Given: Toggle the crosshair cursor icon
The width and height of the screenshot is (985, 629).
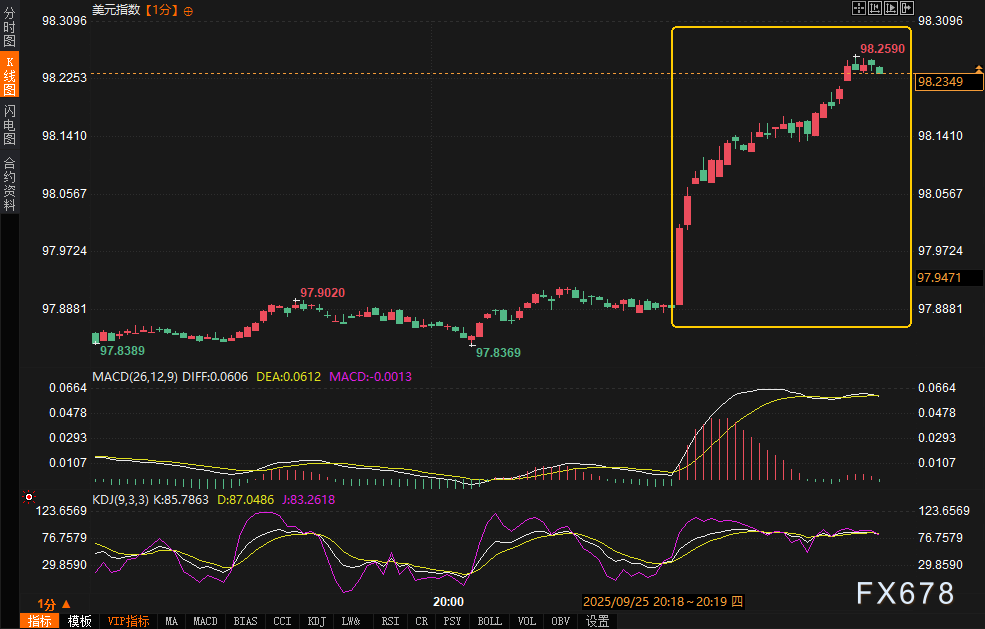Looking at the screenshot, I should [859, 8].
